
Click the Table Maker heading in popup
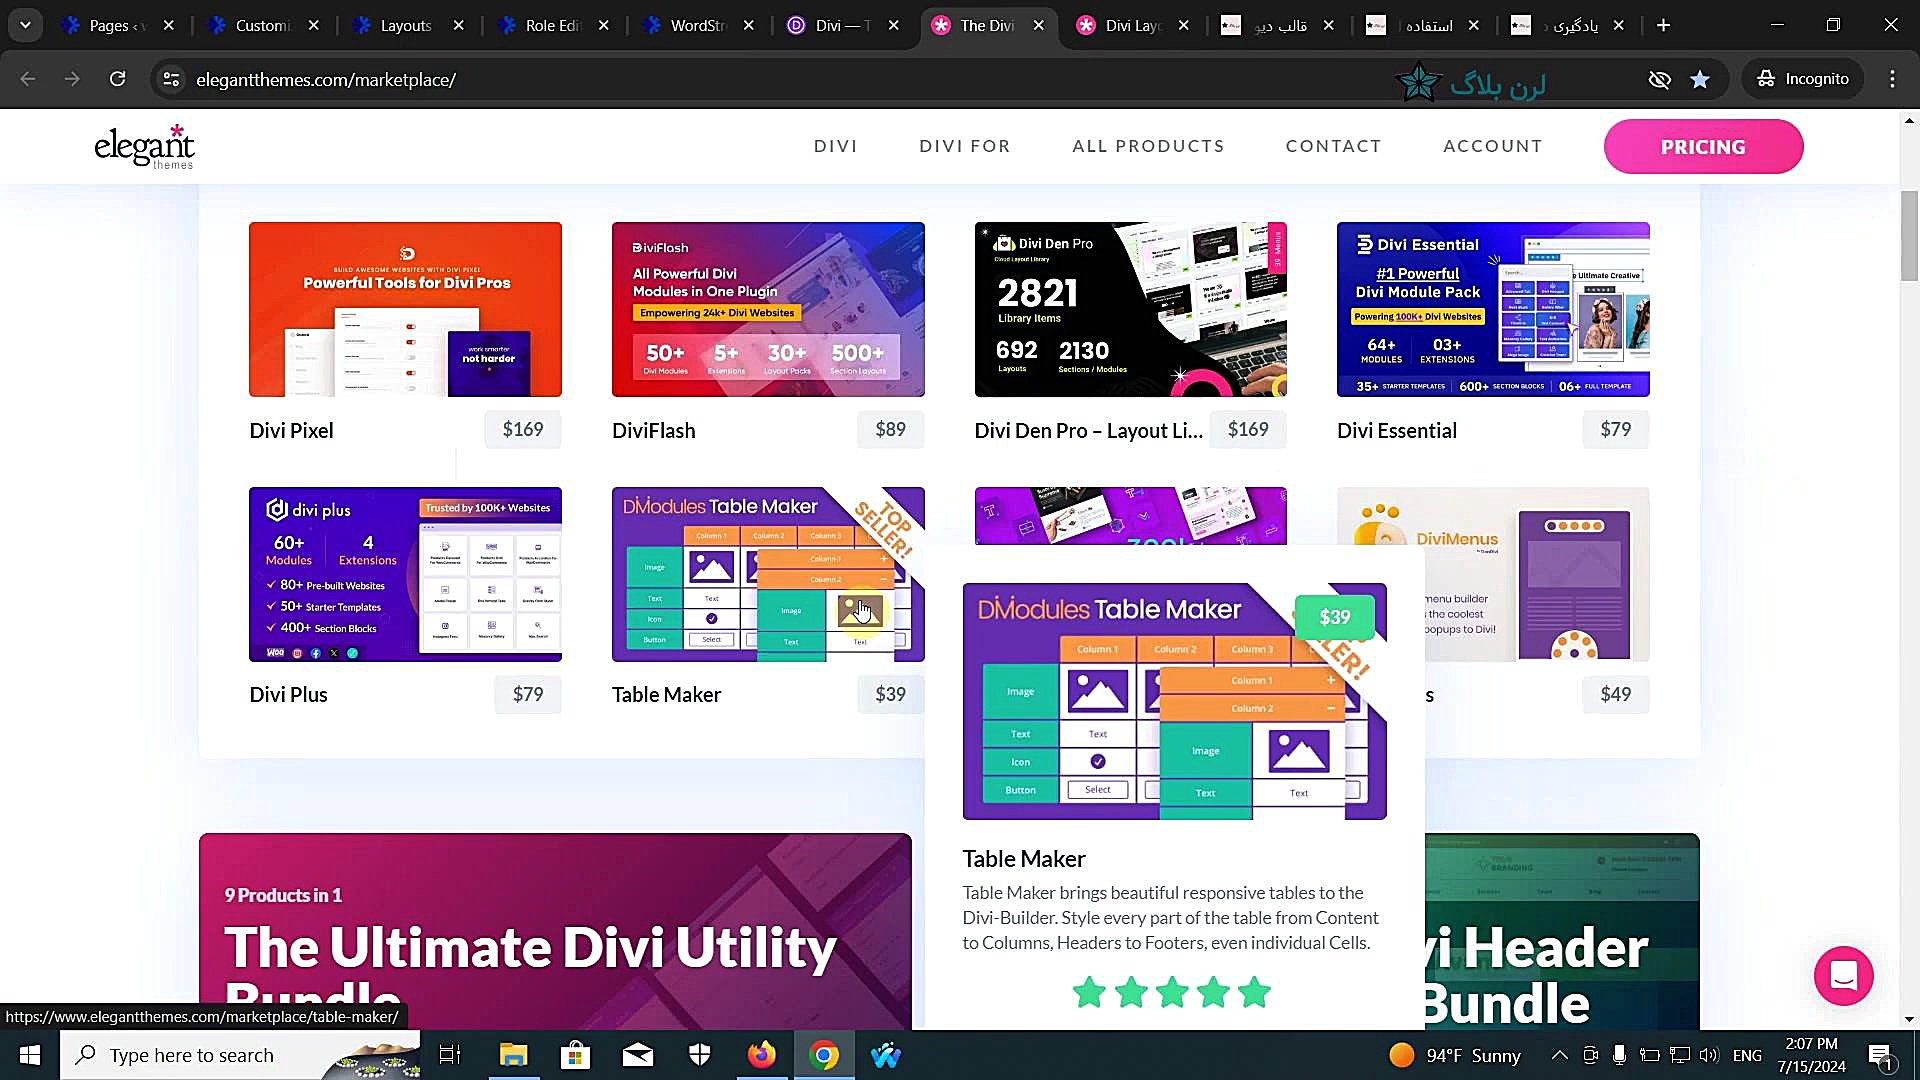pos(1023,858)
